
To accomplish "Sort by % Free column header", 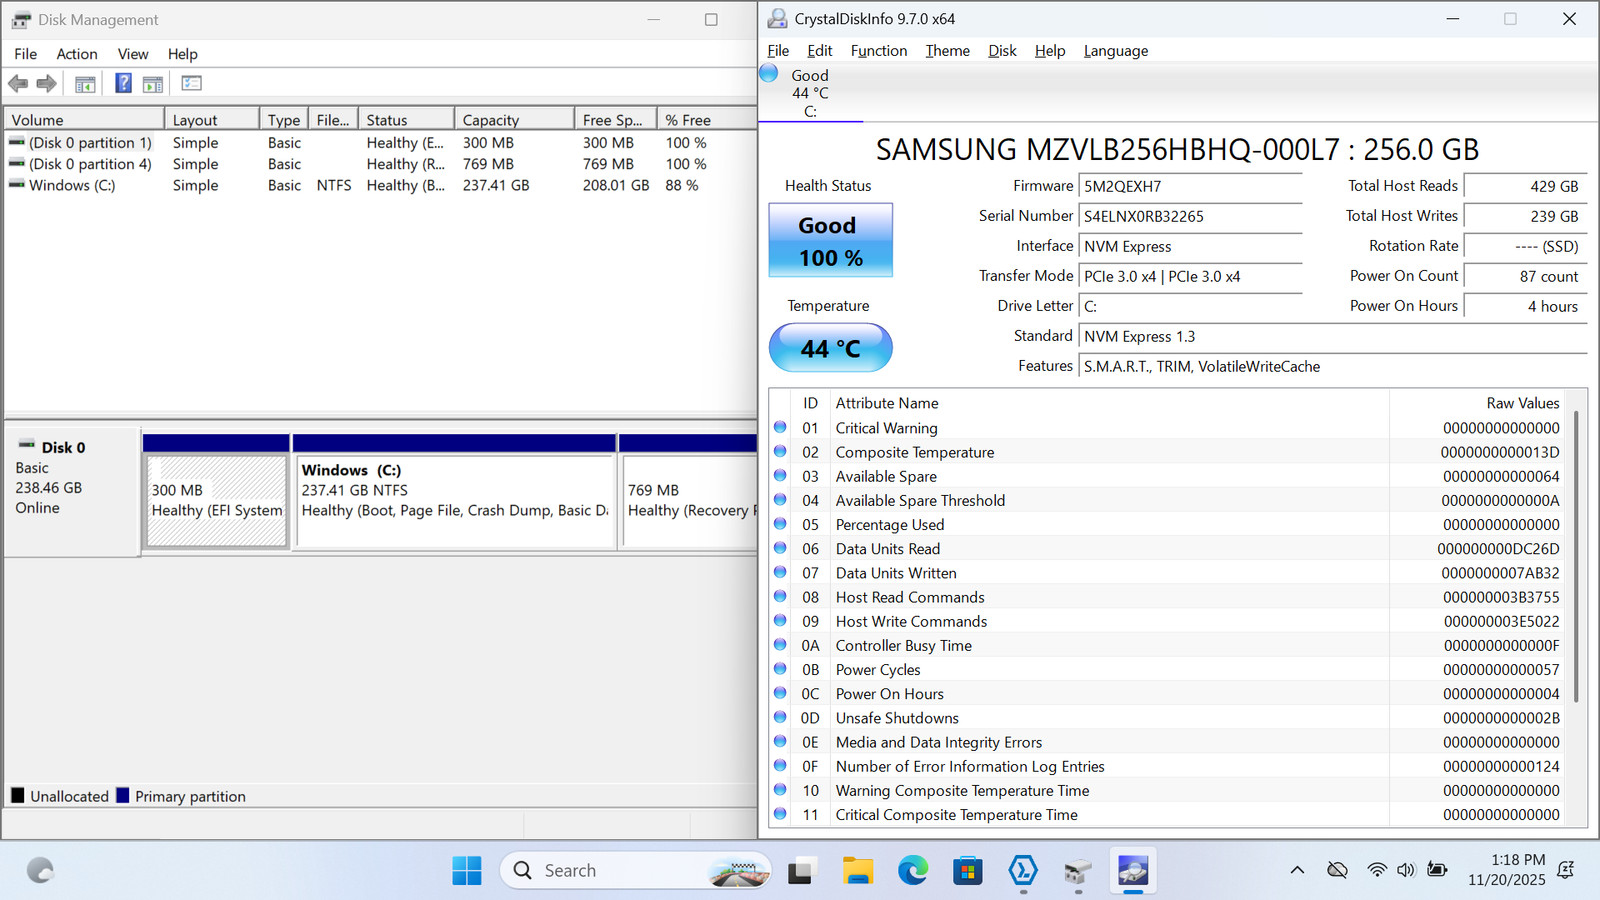I will pyautogui.click(x=706, y=119).
